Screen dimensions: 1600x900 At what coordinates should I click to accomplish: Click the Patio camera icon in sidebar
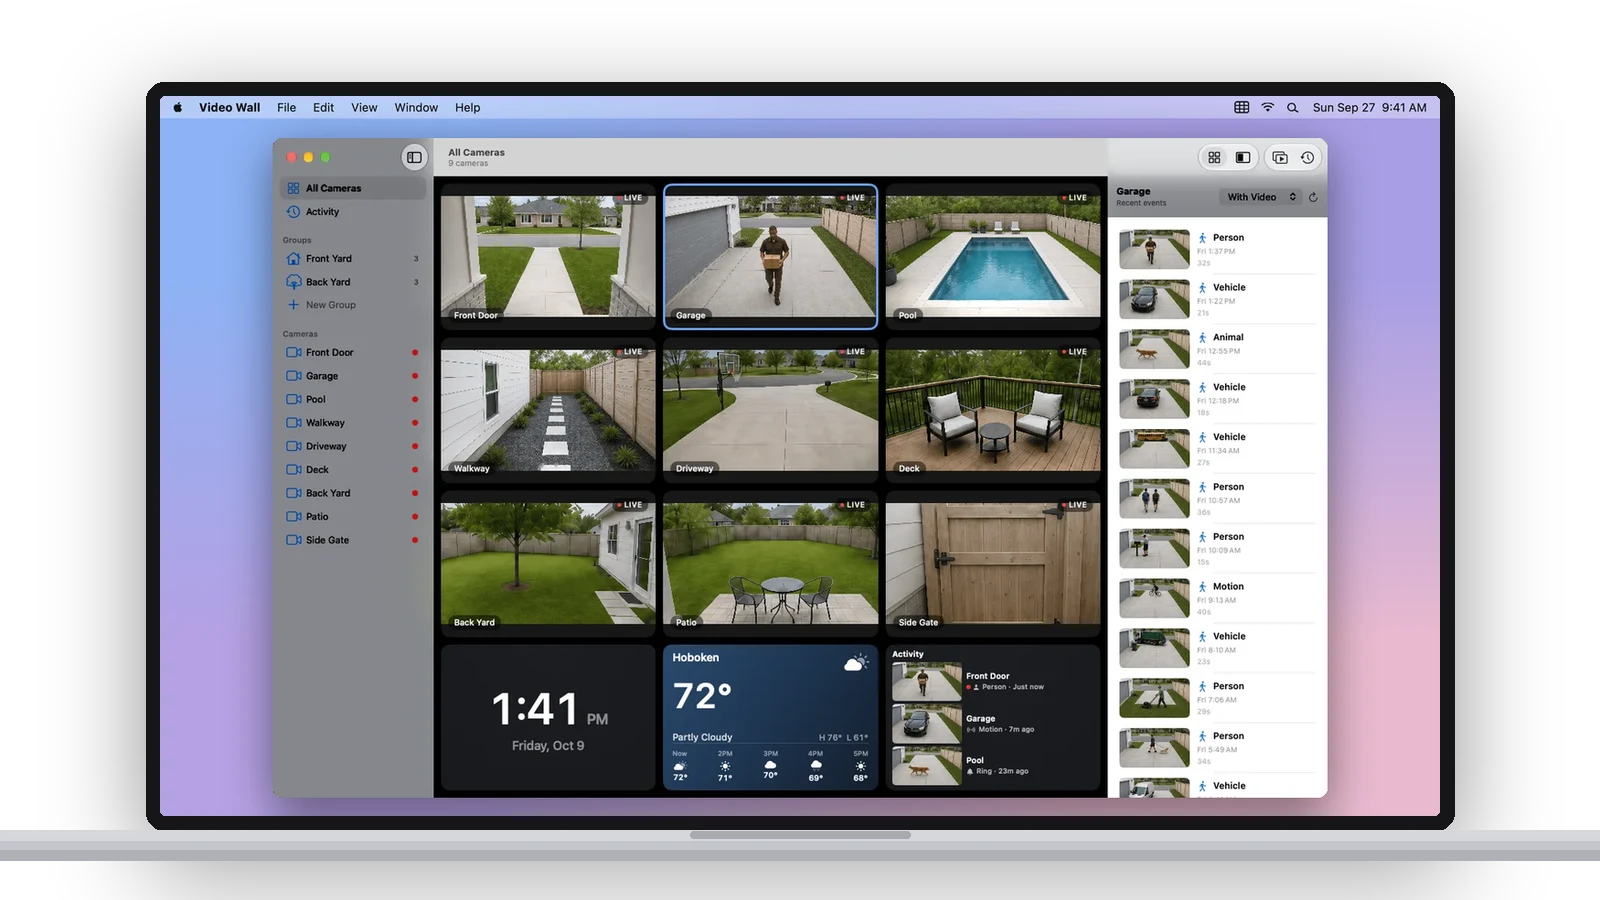pyautogui.click(x=294, y=516)
